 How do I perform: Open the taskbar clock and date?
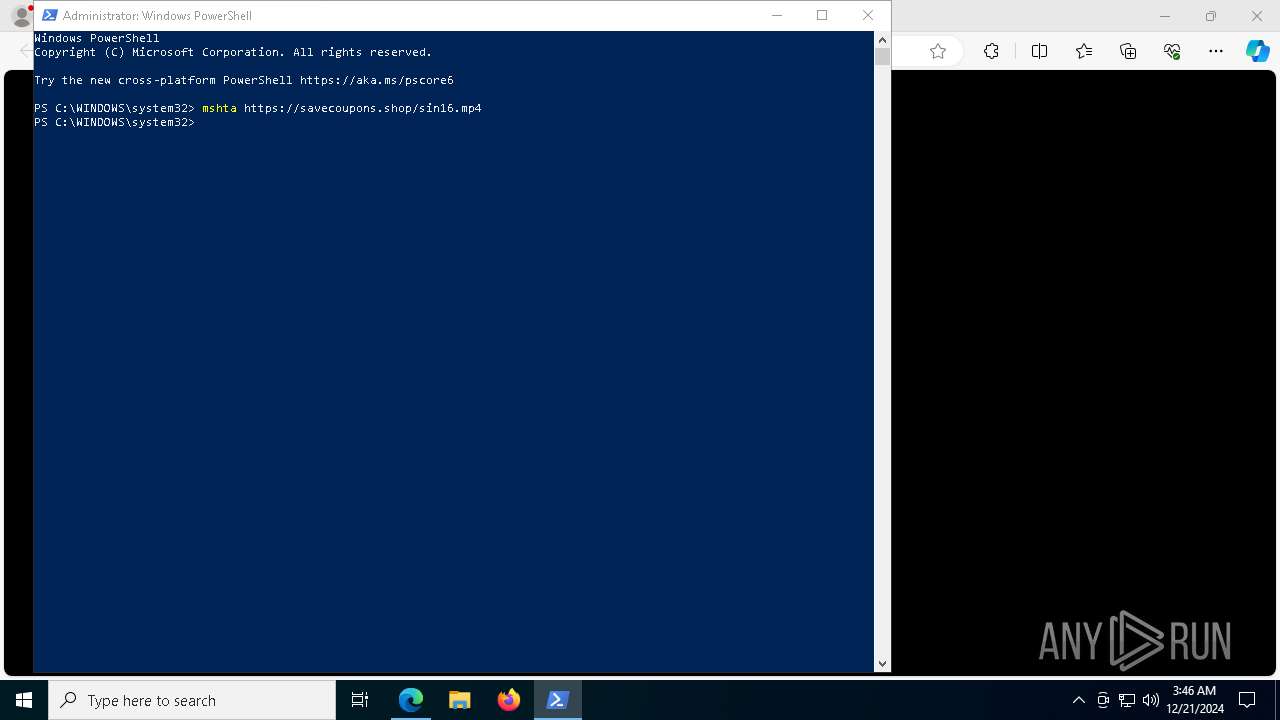point(1195,700)
